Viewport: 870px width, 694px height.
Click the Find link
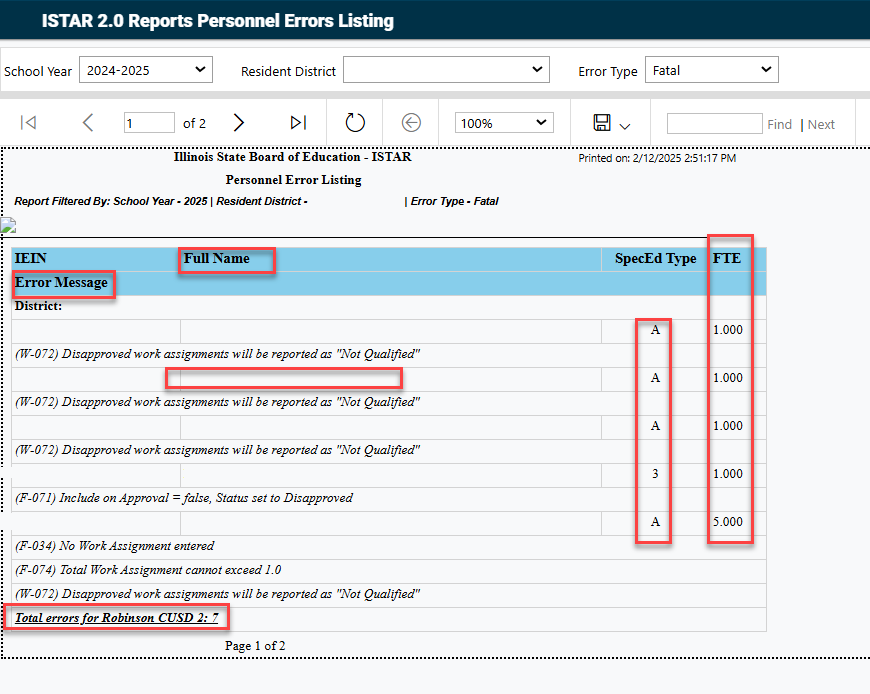[x=780, y=124]
